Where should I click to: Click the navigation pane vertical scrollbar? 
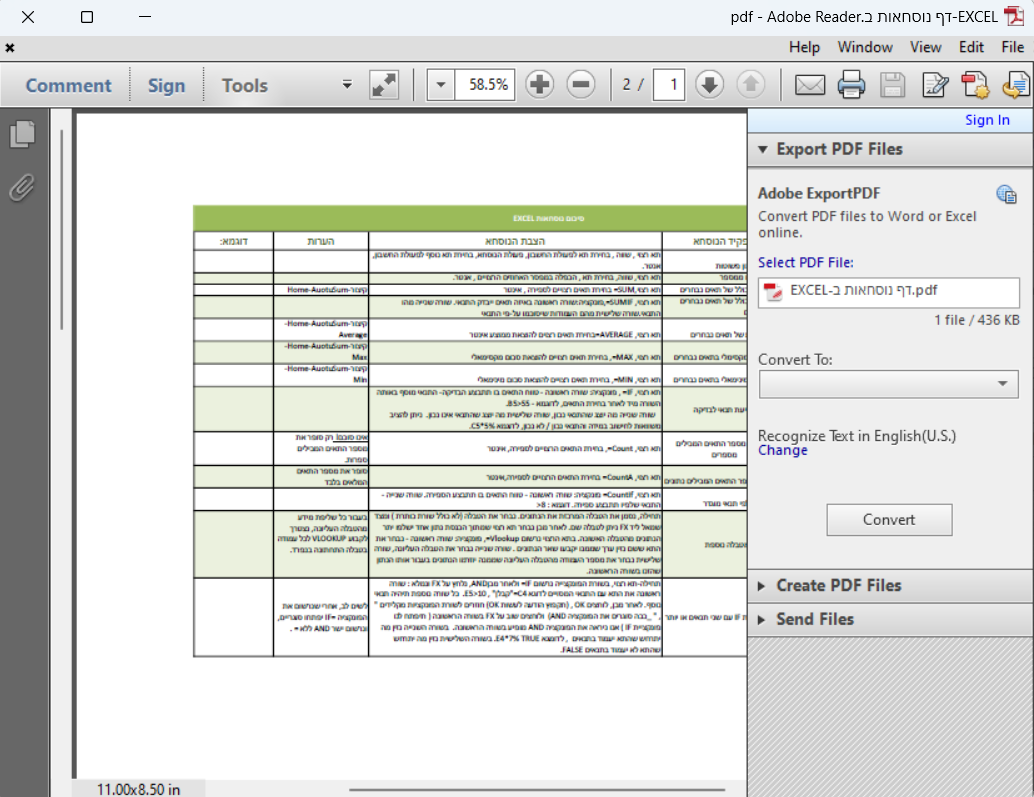62,229
